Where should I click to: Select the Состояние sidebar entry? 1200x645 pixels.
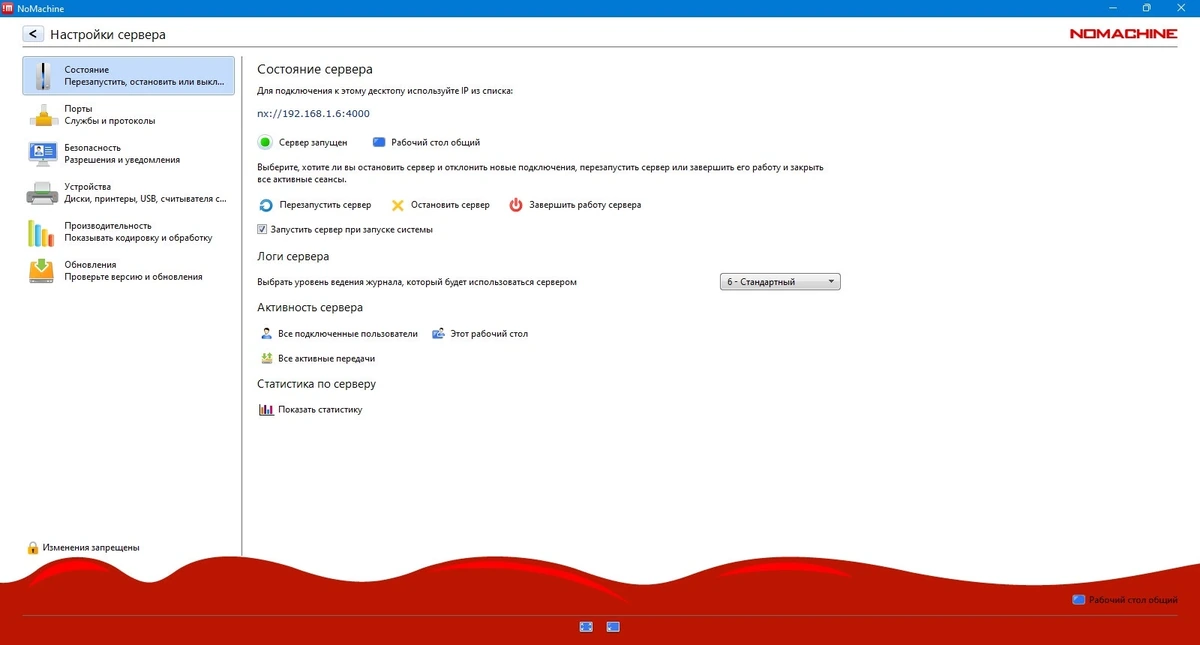(128, 76)
